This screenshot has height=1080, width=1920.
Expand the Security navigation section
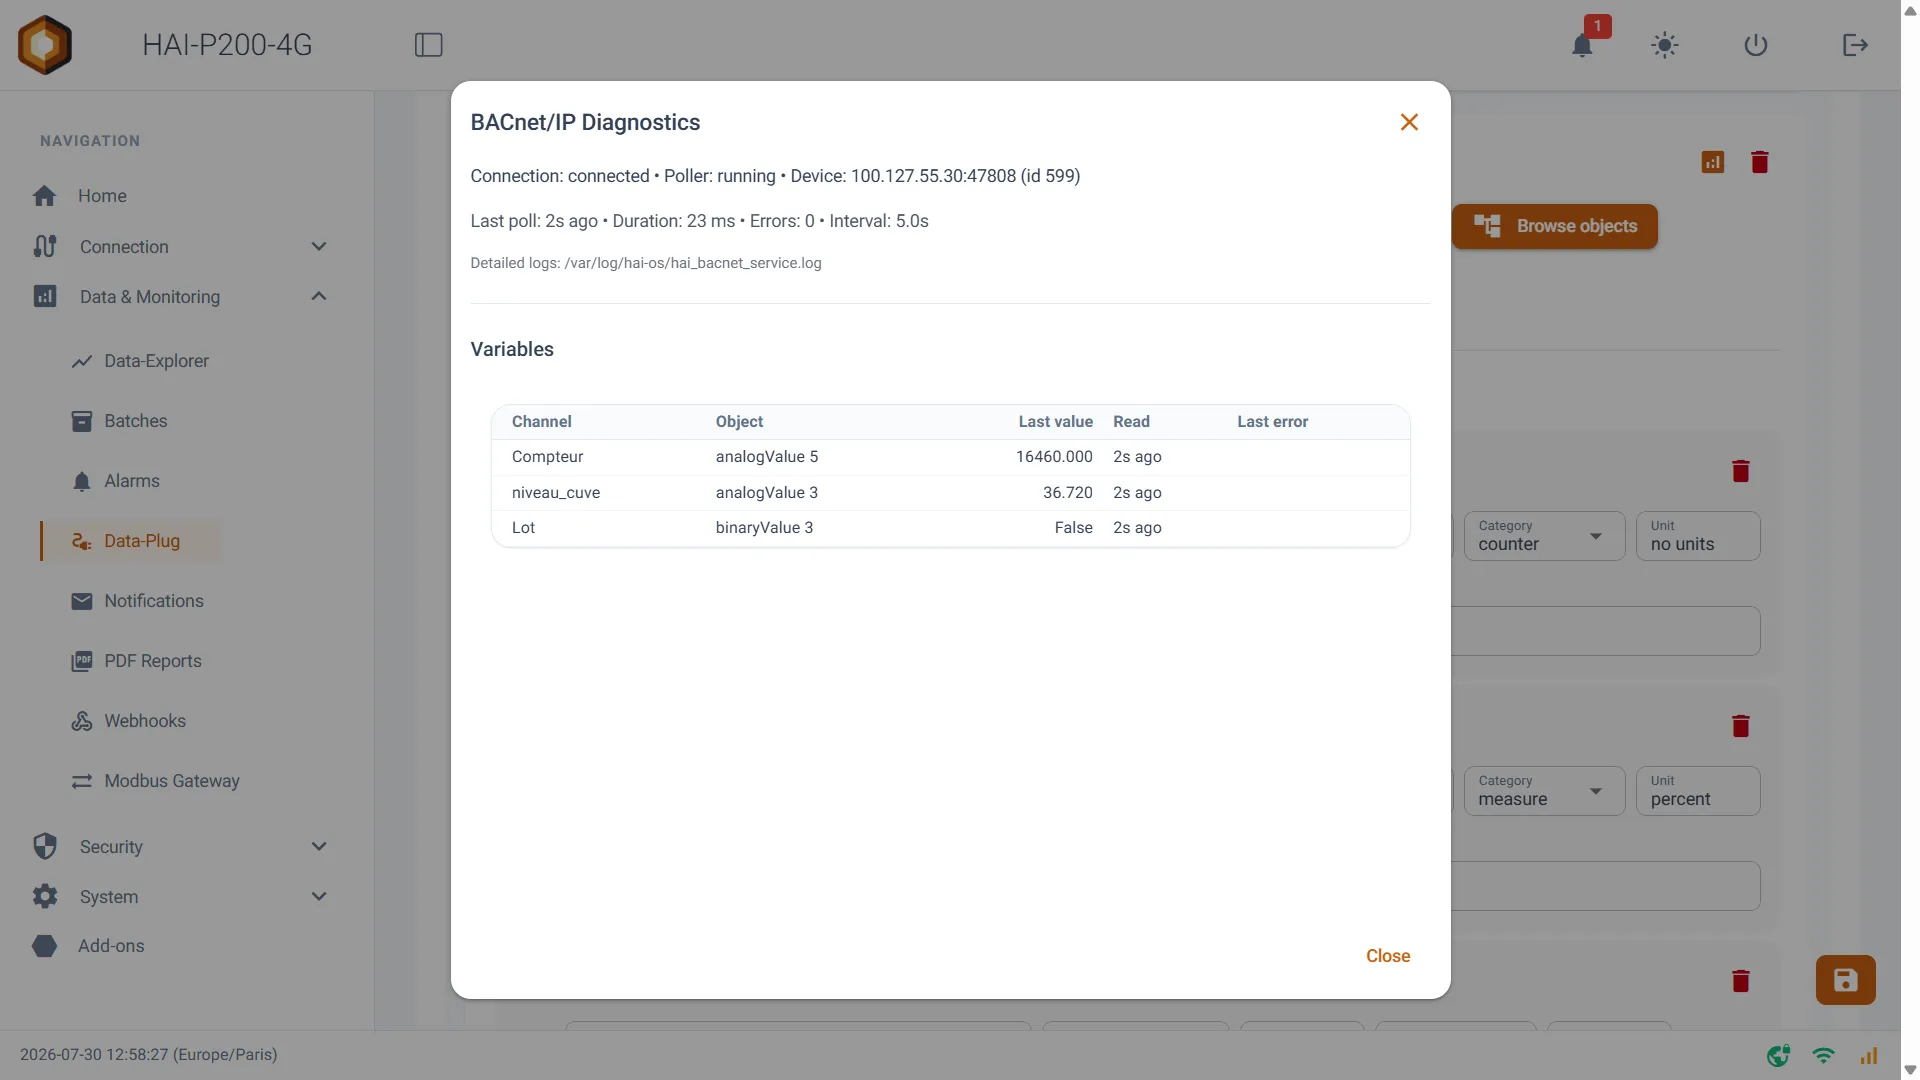click(x=180, y=846)
